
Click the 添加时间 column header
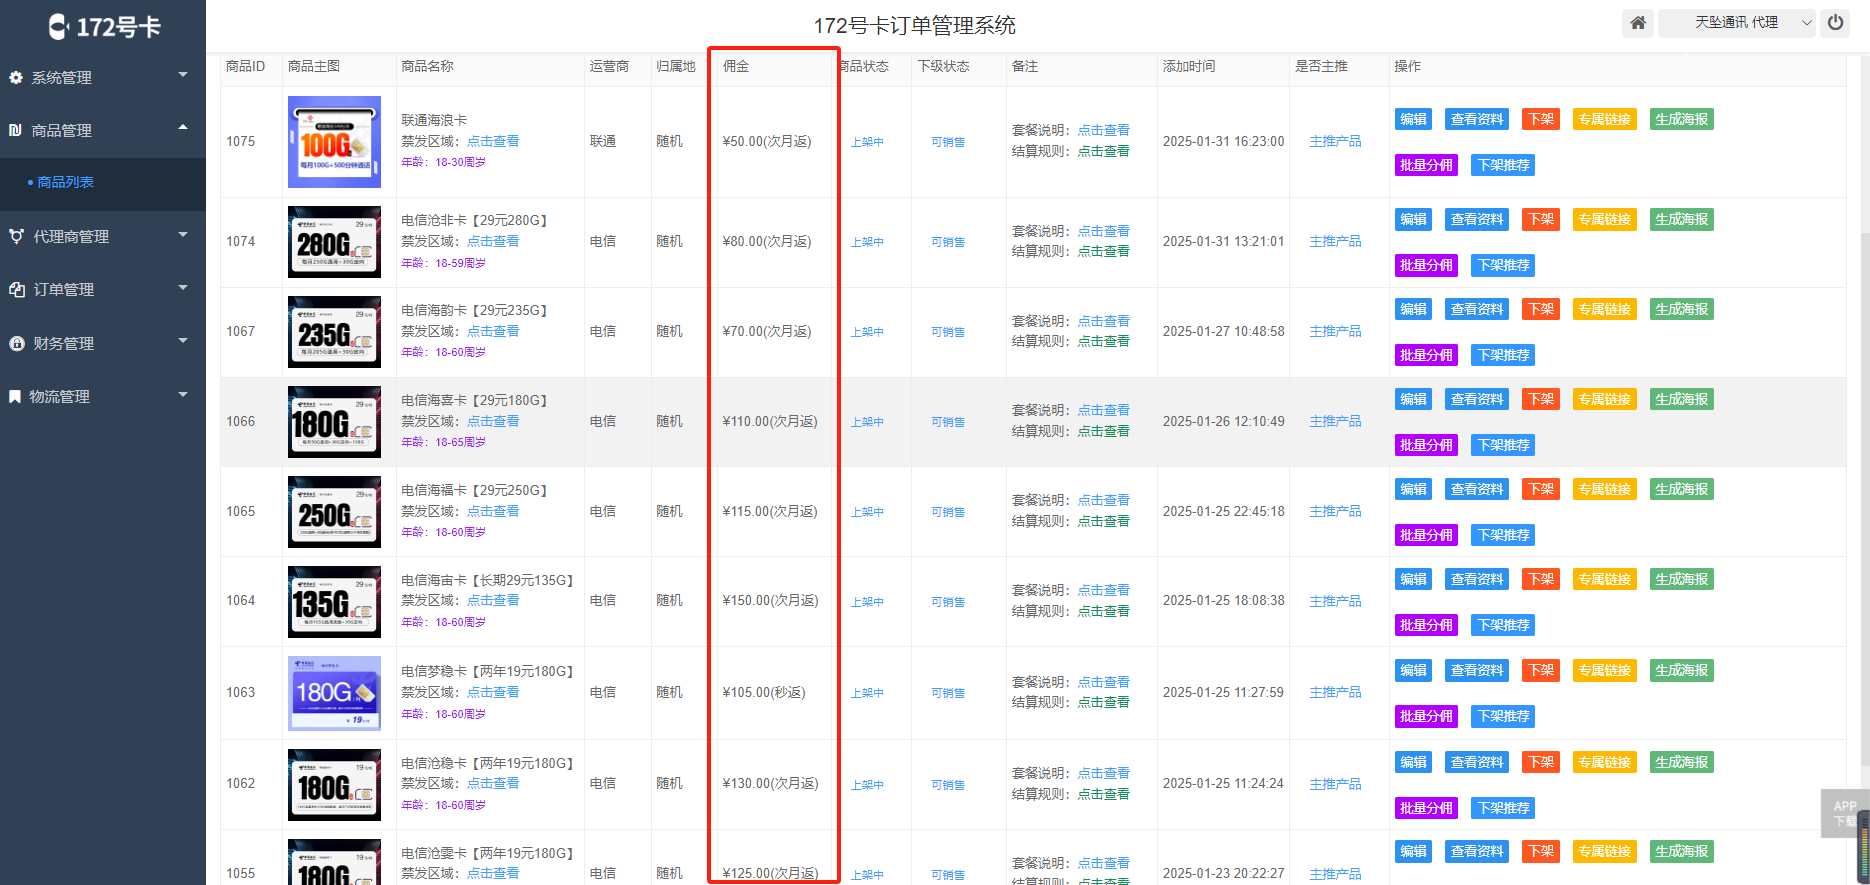pyautogui.click(x=1189, y=66)
